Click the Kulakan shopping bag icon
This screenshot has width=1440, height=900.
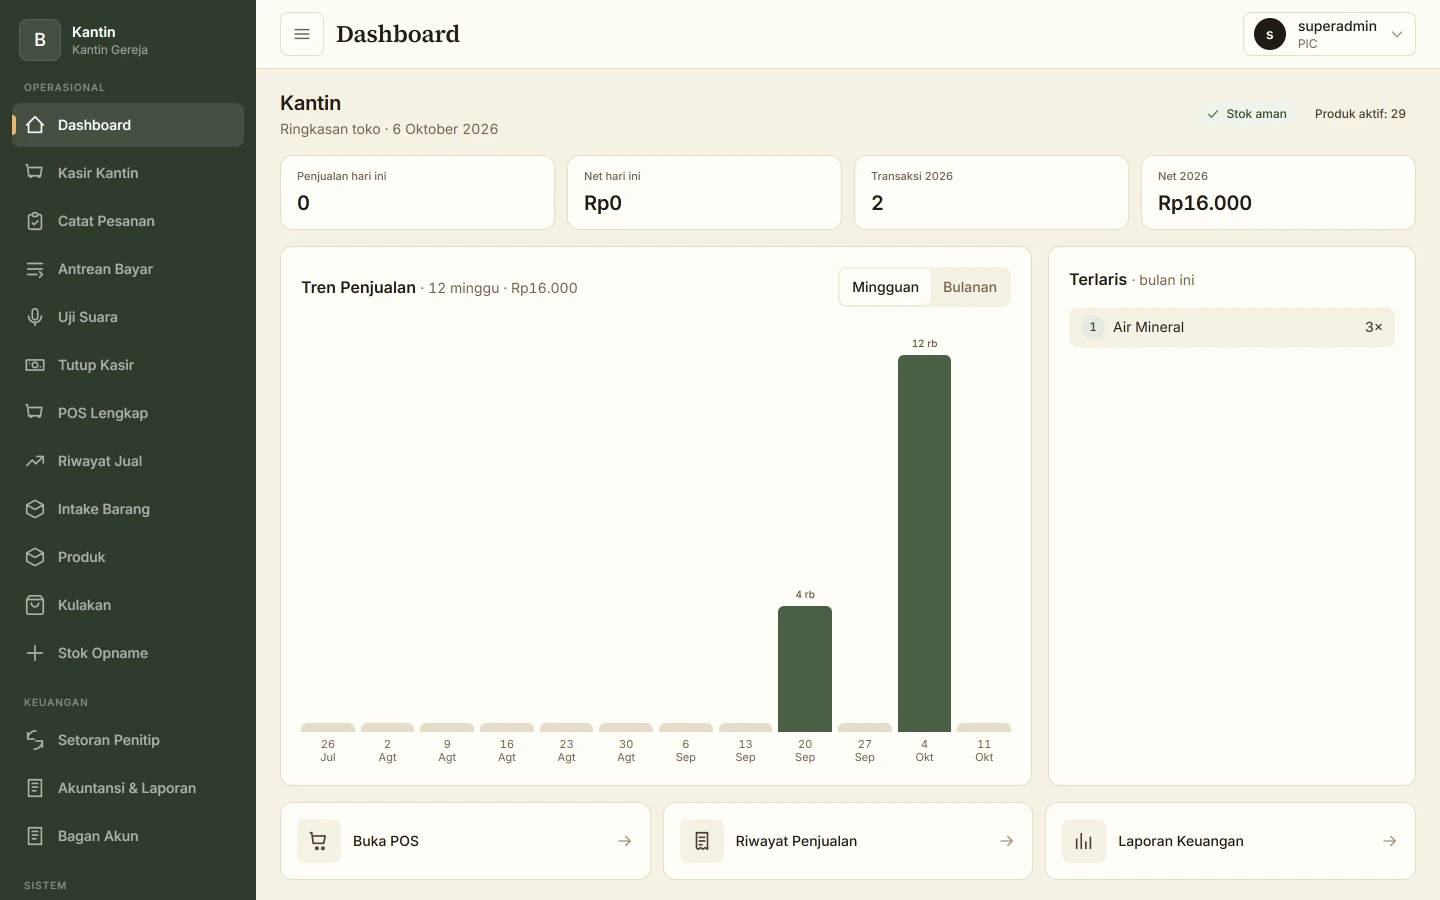pyautogui.click(x=35, y=605)
